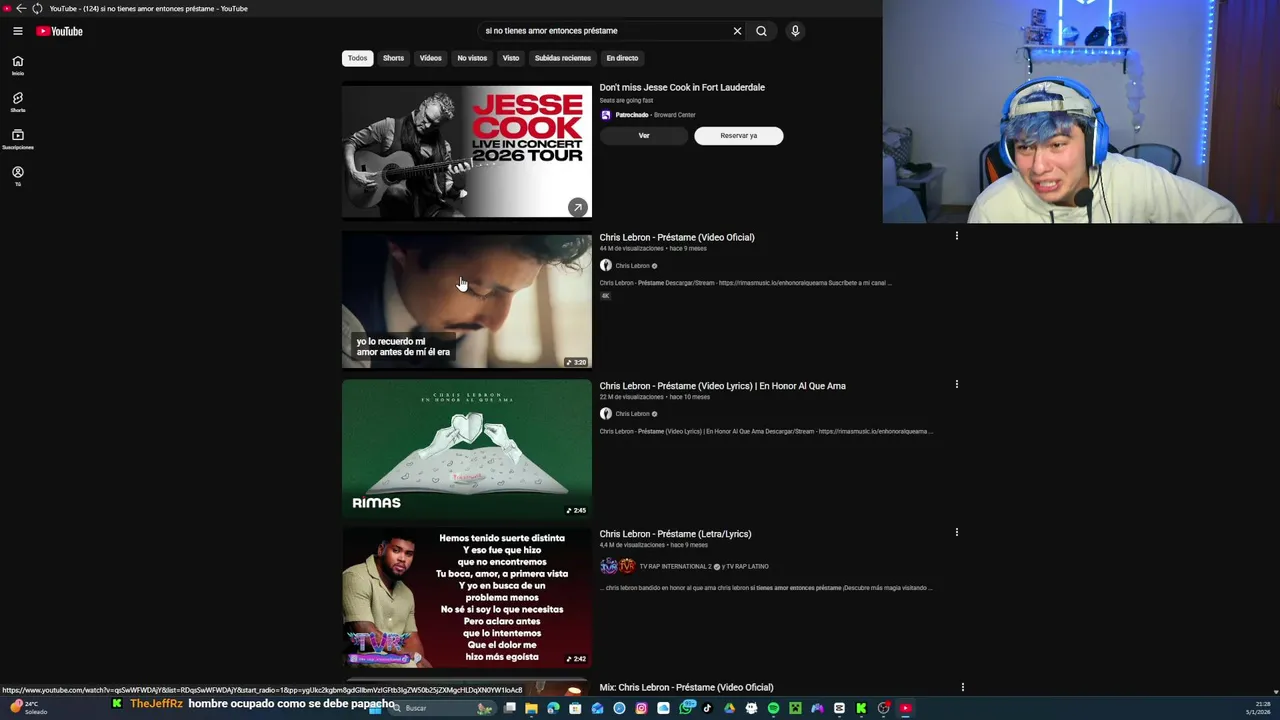Open File Explorer from the taskbar
1280x720 pixels.
531,708
